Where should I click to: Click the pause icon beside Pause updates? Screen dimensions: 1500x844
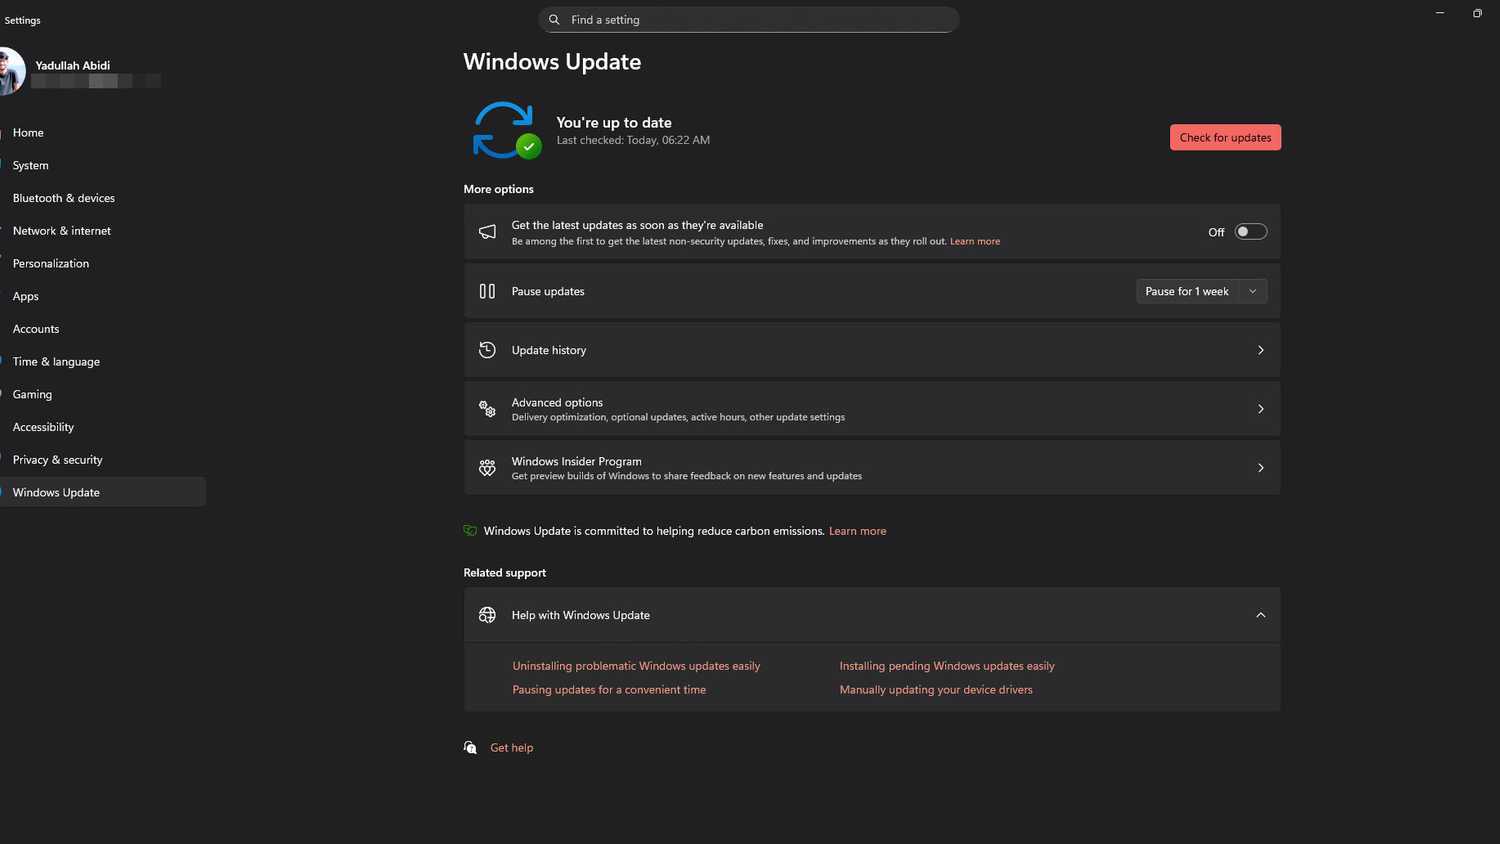(x=487, y=291)
